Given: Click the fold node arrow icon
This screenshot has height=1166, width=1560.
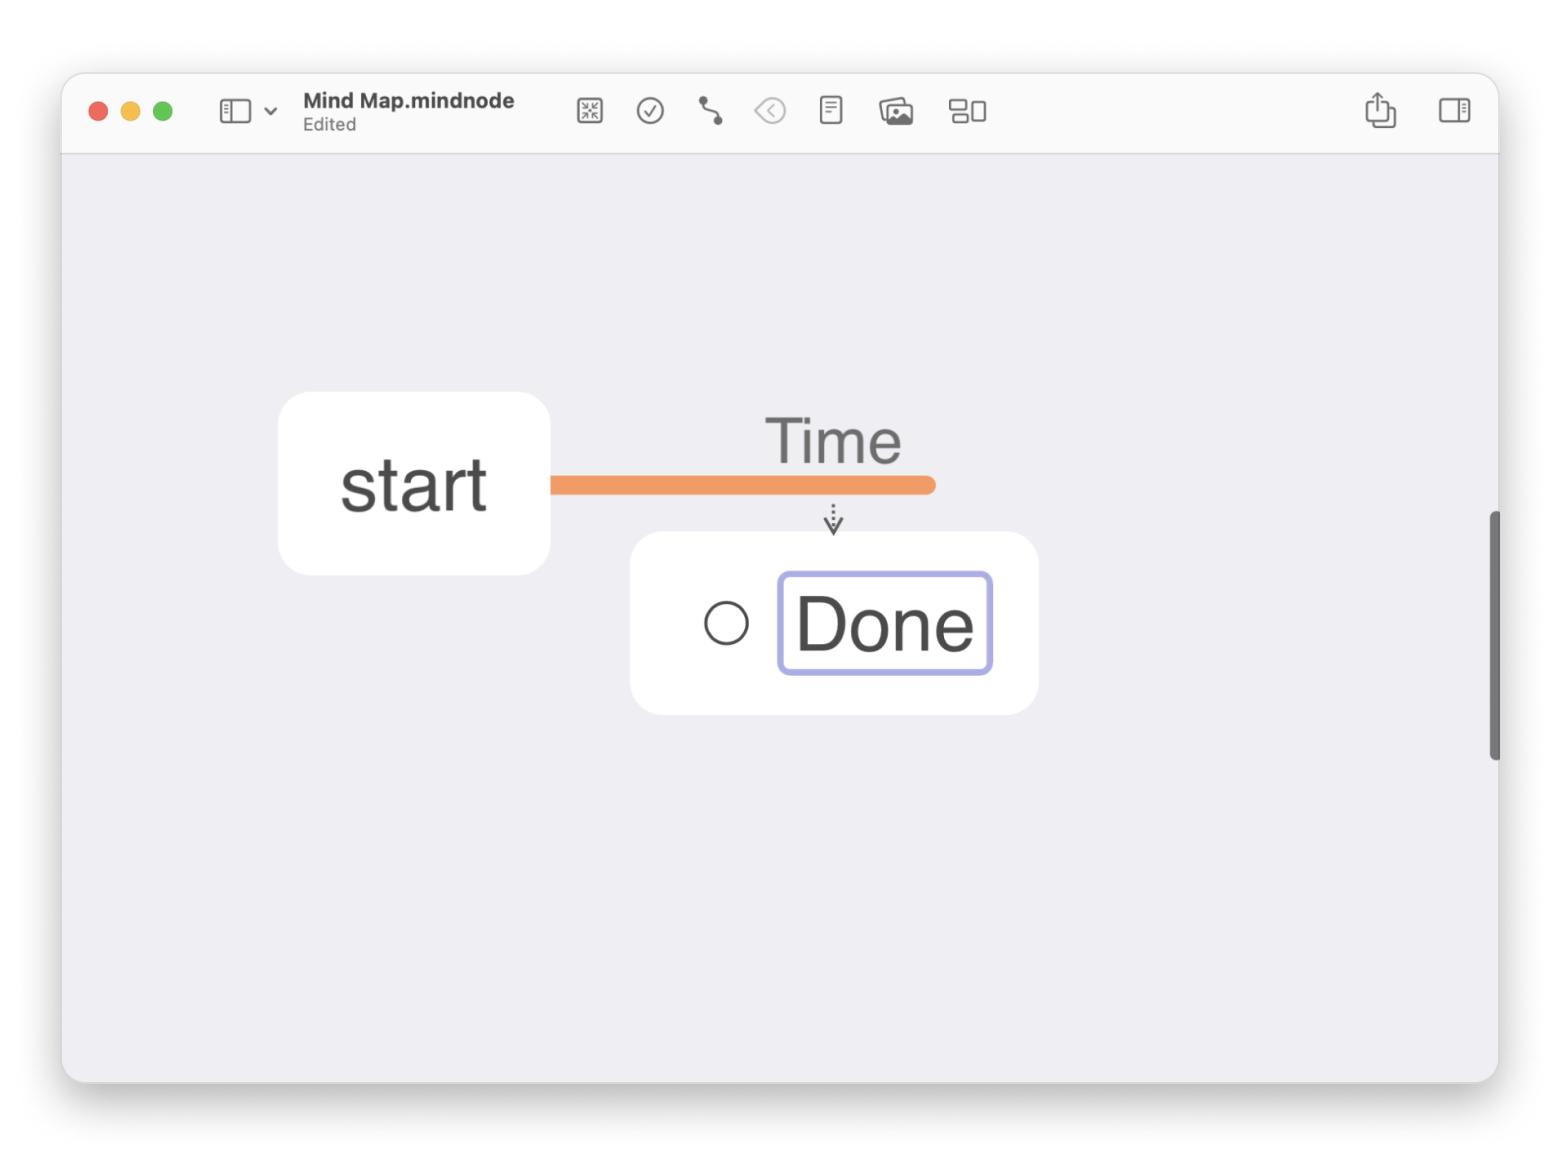Looking at the screenshot, I should pos(770,111).
